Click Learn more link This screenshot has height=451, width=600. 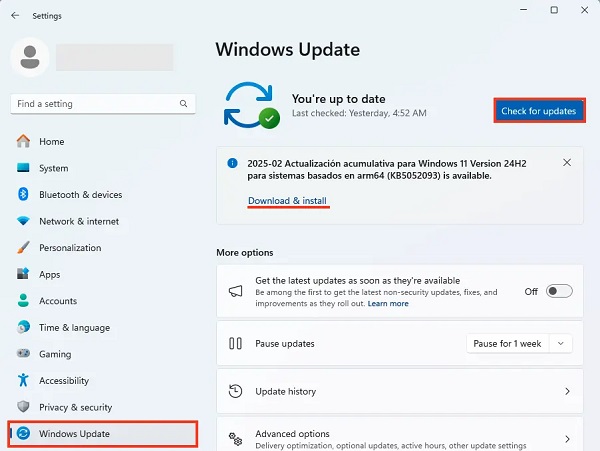click(x=388, y=303)
